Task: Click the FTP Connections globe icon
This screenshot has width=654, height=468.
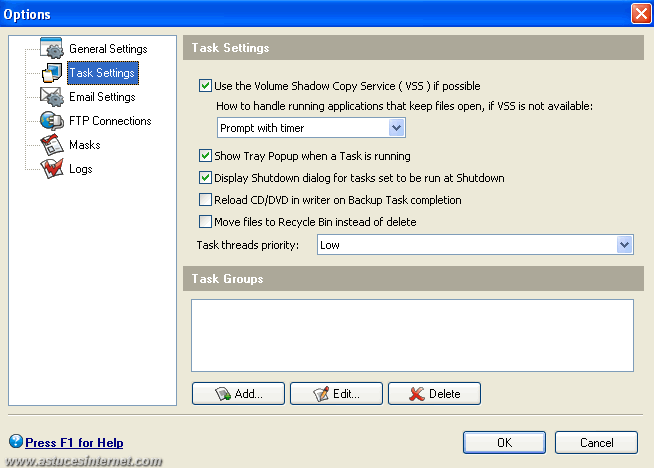Action: (52, 121)
